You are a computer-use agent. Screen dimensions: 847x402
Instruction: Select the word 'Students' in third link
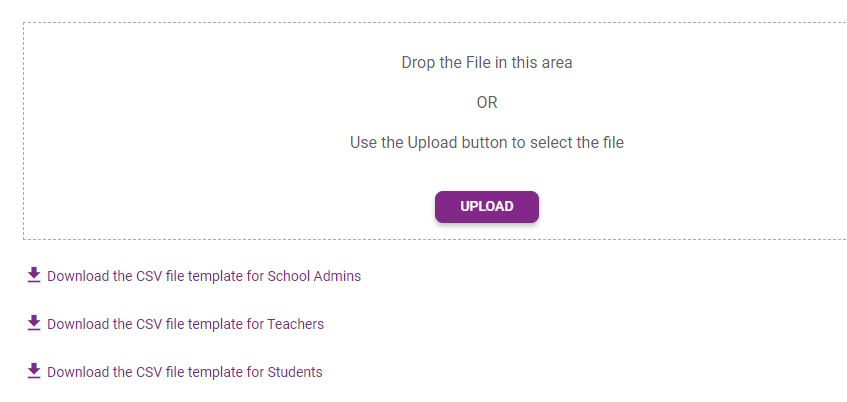295,372
